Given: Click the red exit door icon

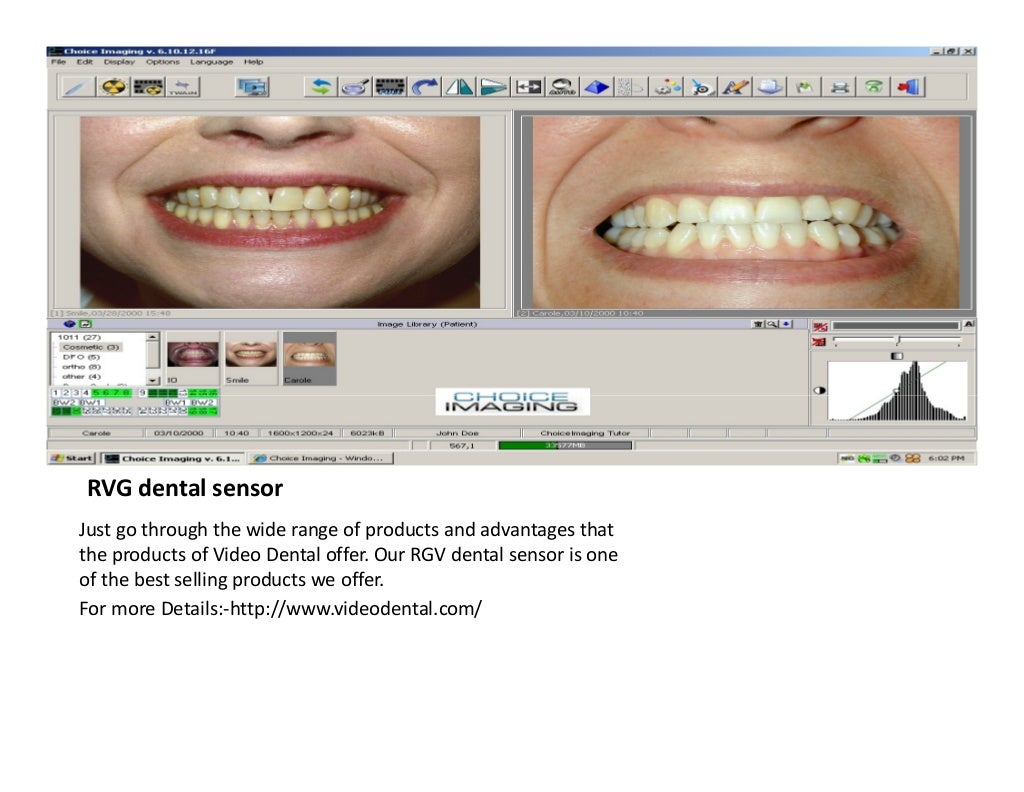Looking at the screenshot, I should tap(908, 87).
